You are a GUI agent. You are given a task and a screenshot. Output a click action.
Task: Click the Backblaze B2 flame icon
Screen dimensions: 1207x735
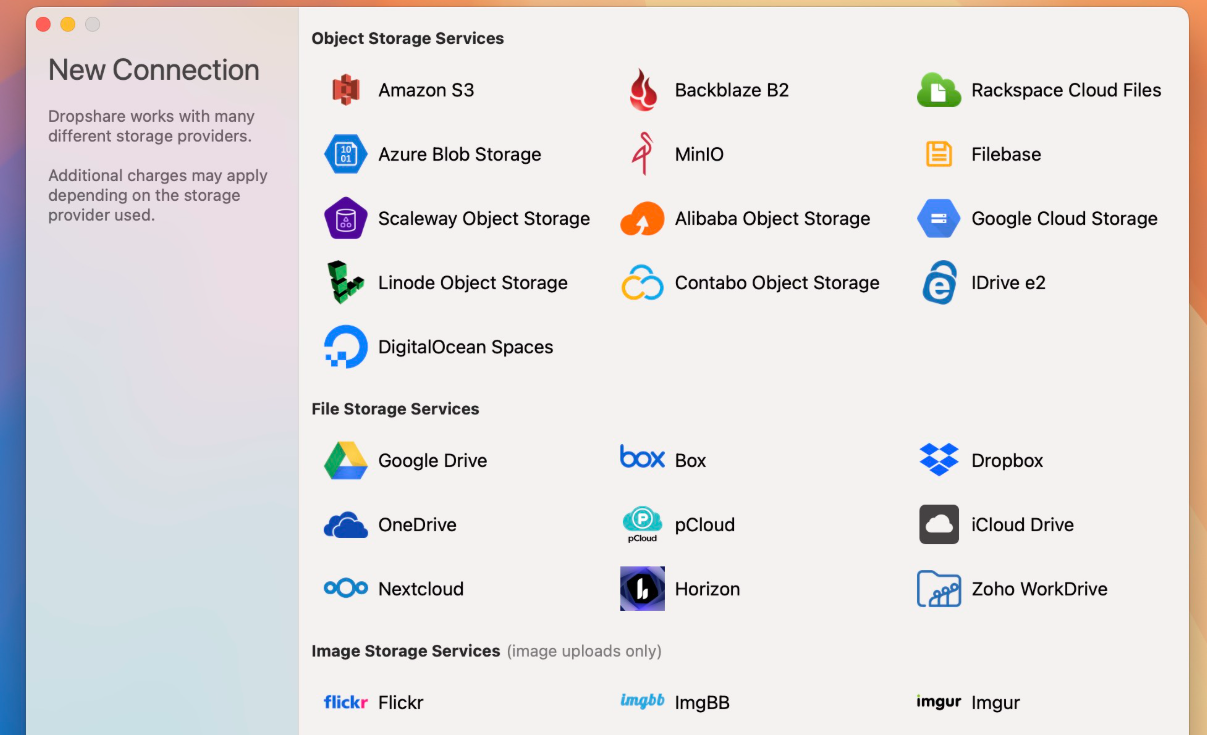(x=643, y=90)
